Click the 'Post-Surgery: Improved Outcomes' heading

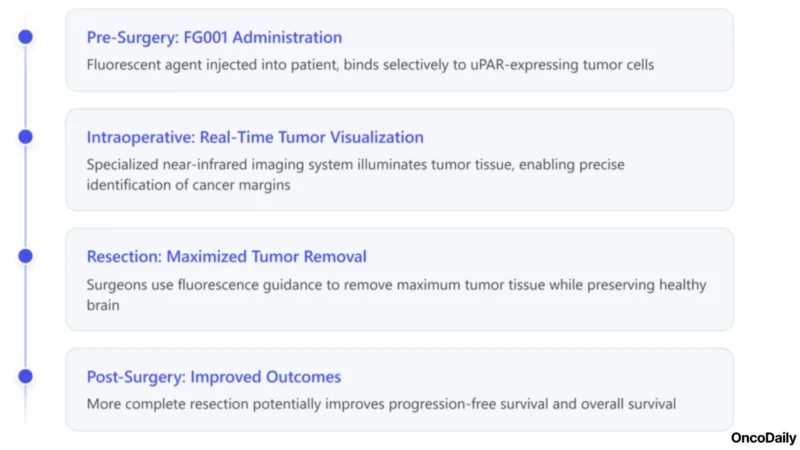[x=214, y=377]
